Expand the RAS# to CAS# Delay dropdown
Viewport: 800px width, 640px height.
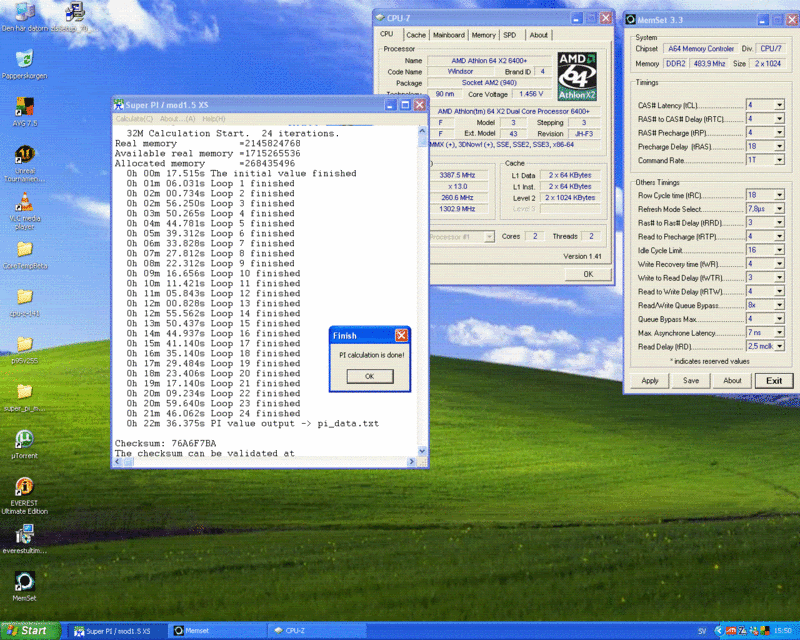pyautogui.click(x=779, y=119)
